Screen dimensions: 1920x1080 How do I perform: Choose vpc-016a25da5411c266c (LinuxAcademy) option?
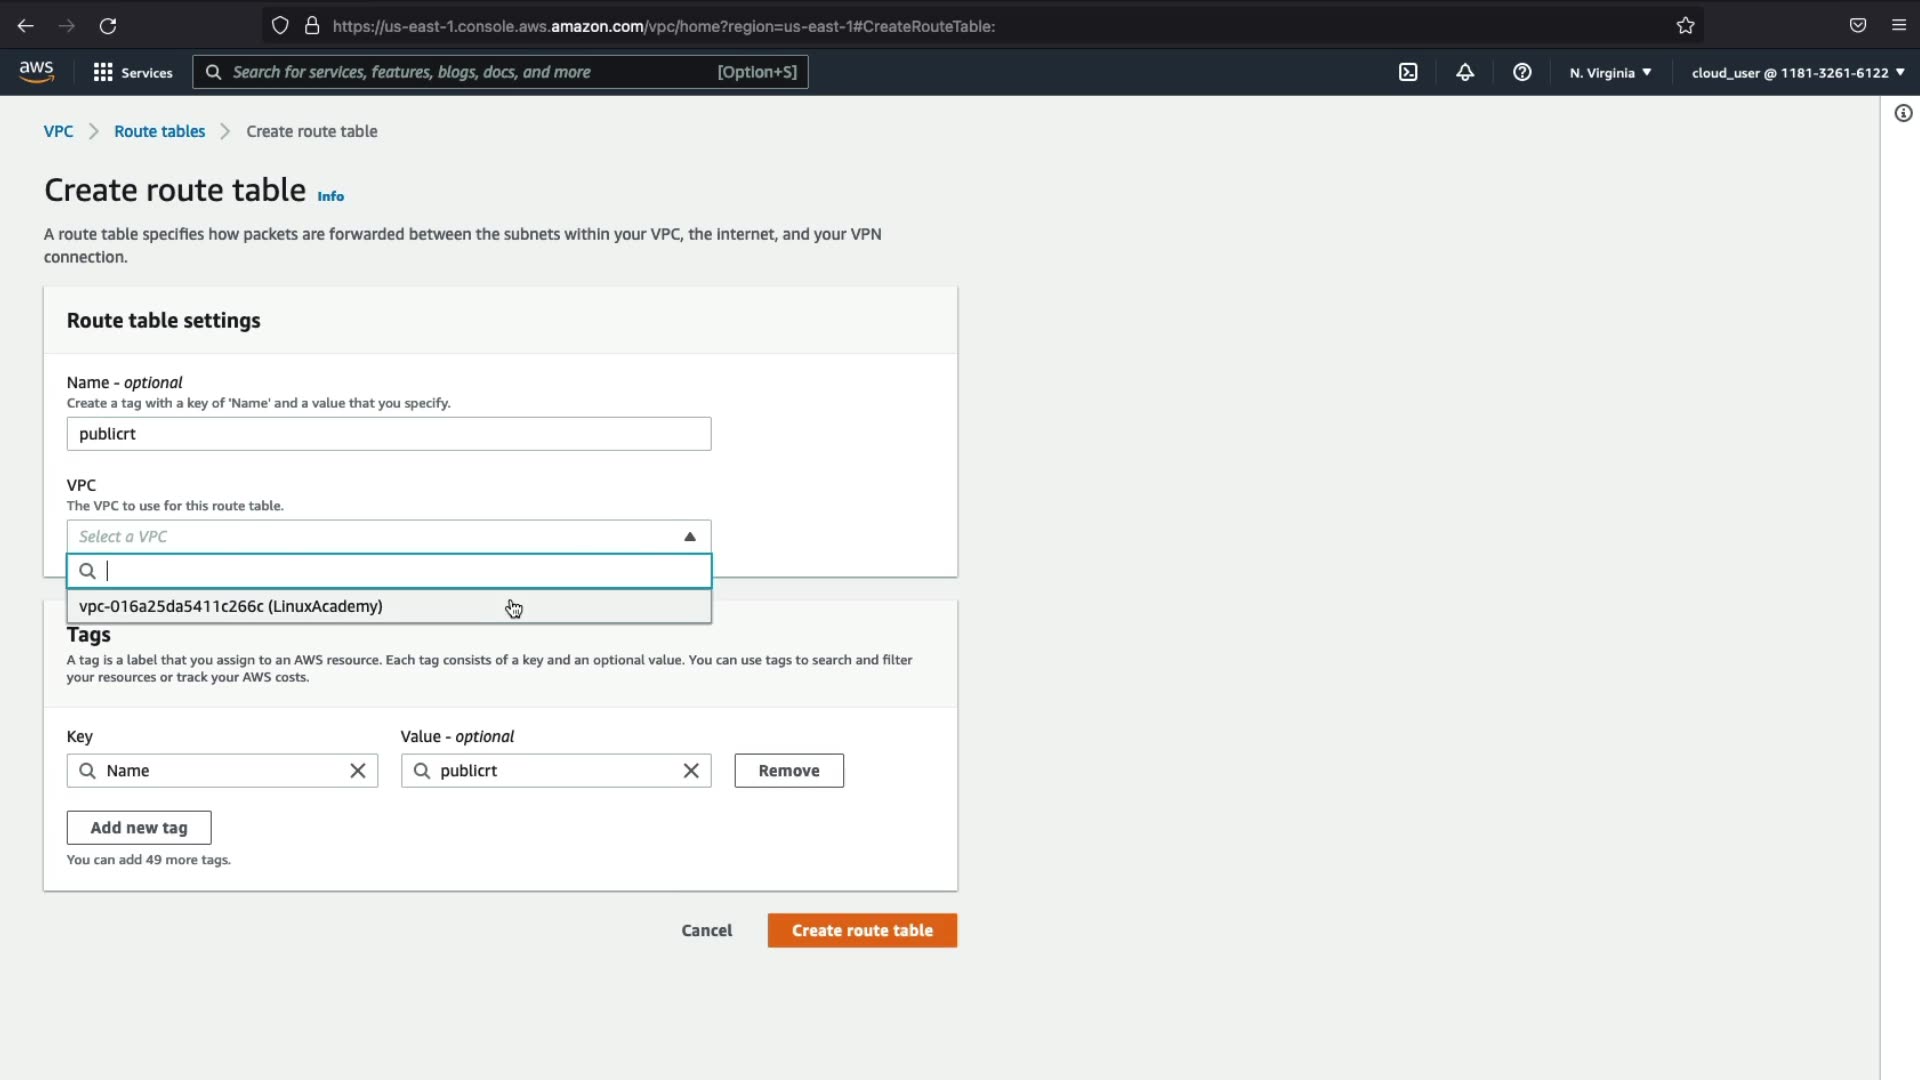[231, 606]
